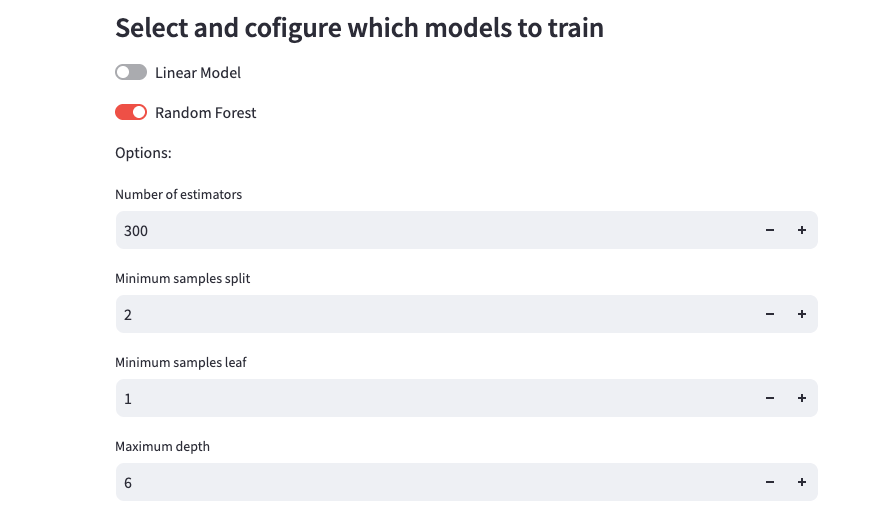Click the 'Maximum depth' field label

click(162, 446)
